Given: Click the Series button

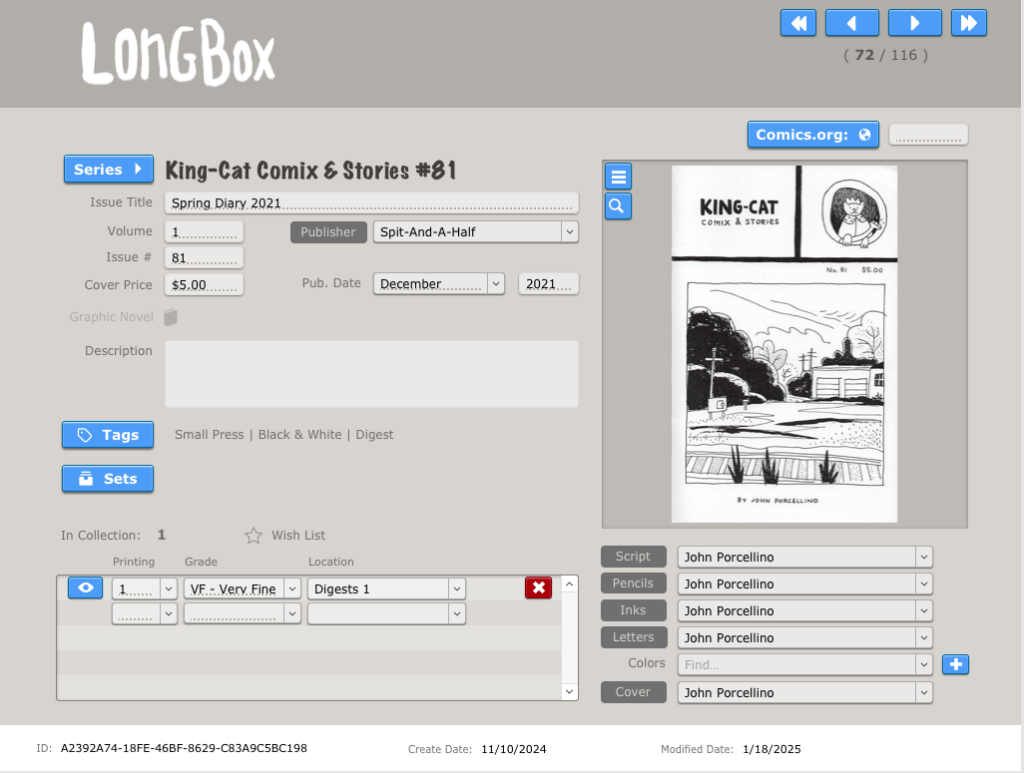Looking at the screenshot, I should (108, 169).
